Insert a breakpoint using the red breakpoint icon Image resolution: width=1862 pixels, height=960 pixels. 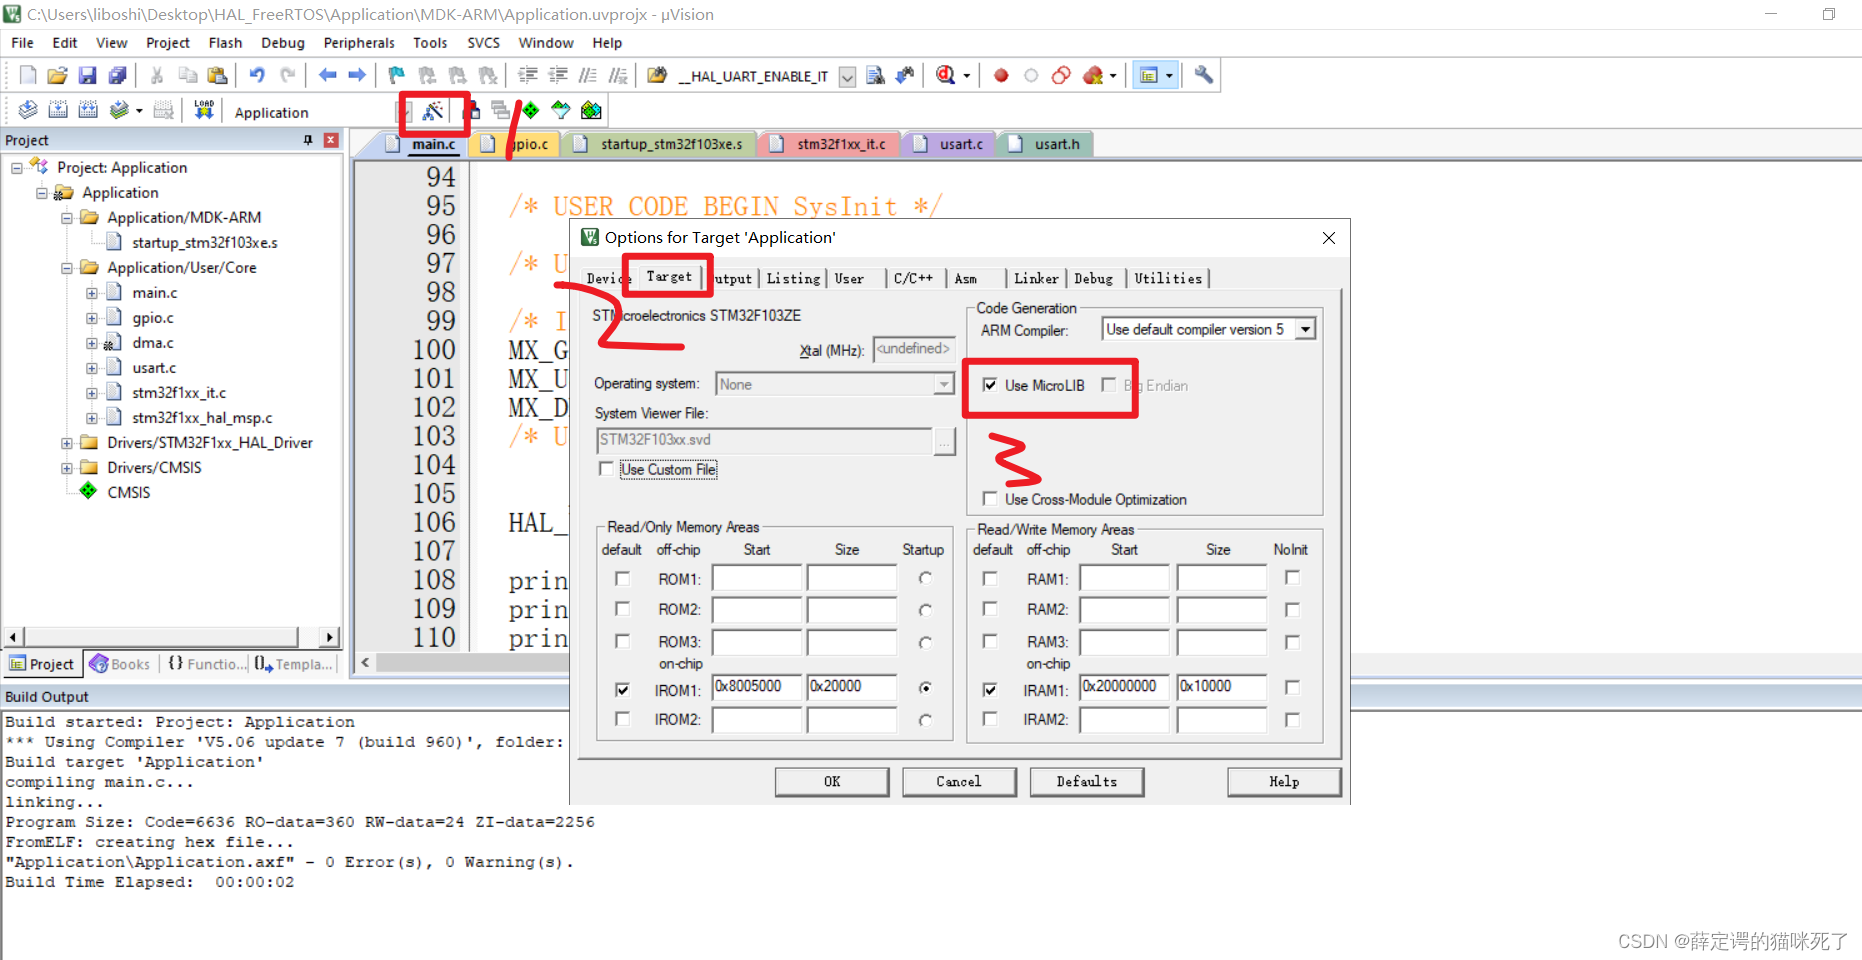pyautogui.click(x=1000, y=75)
